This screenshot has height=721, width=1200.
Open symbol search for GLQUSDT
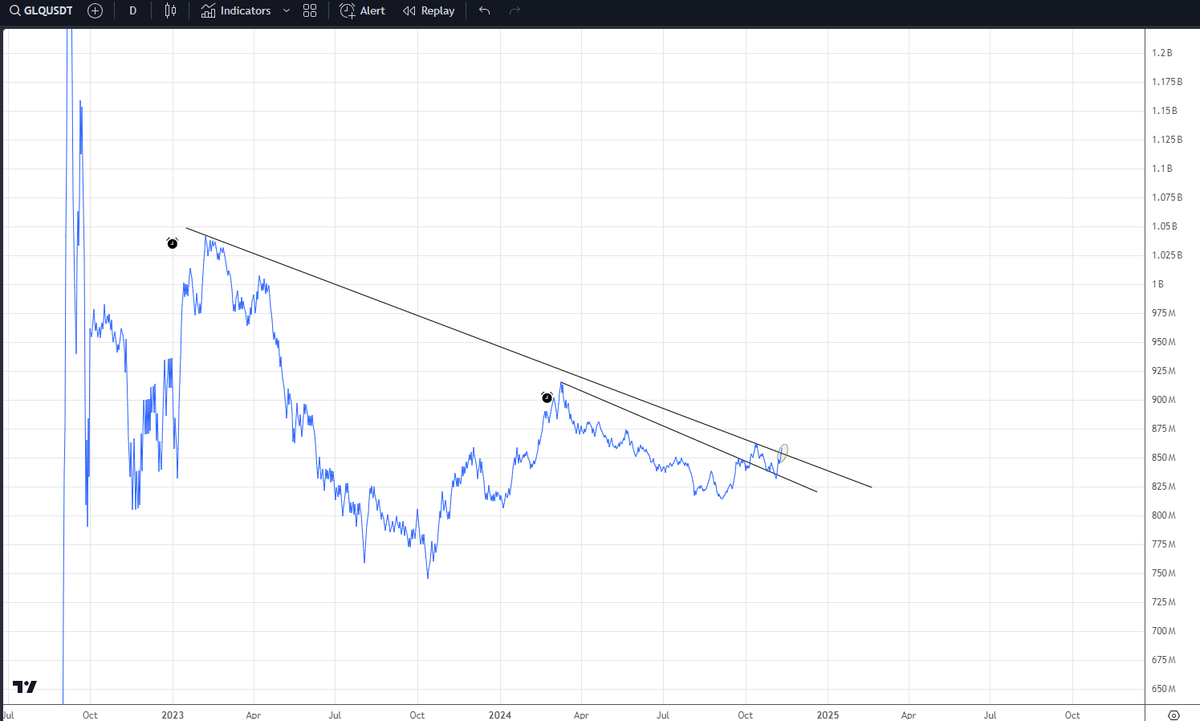click(x=40, y=11)
